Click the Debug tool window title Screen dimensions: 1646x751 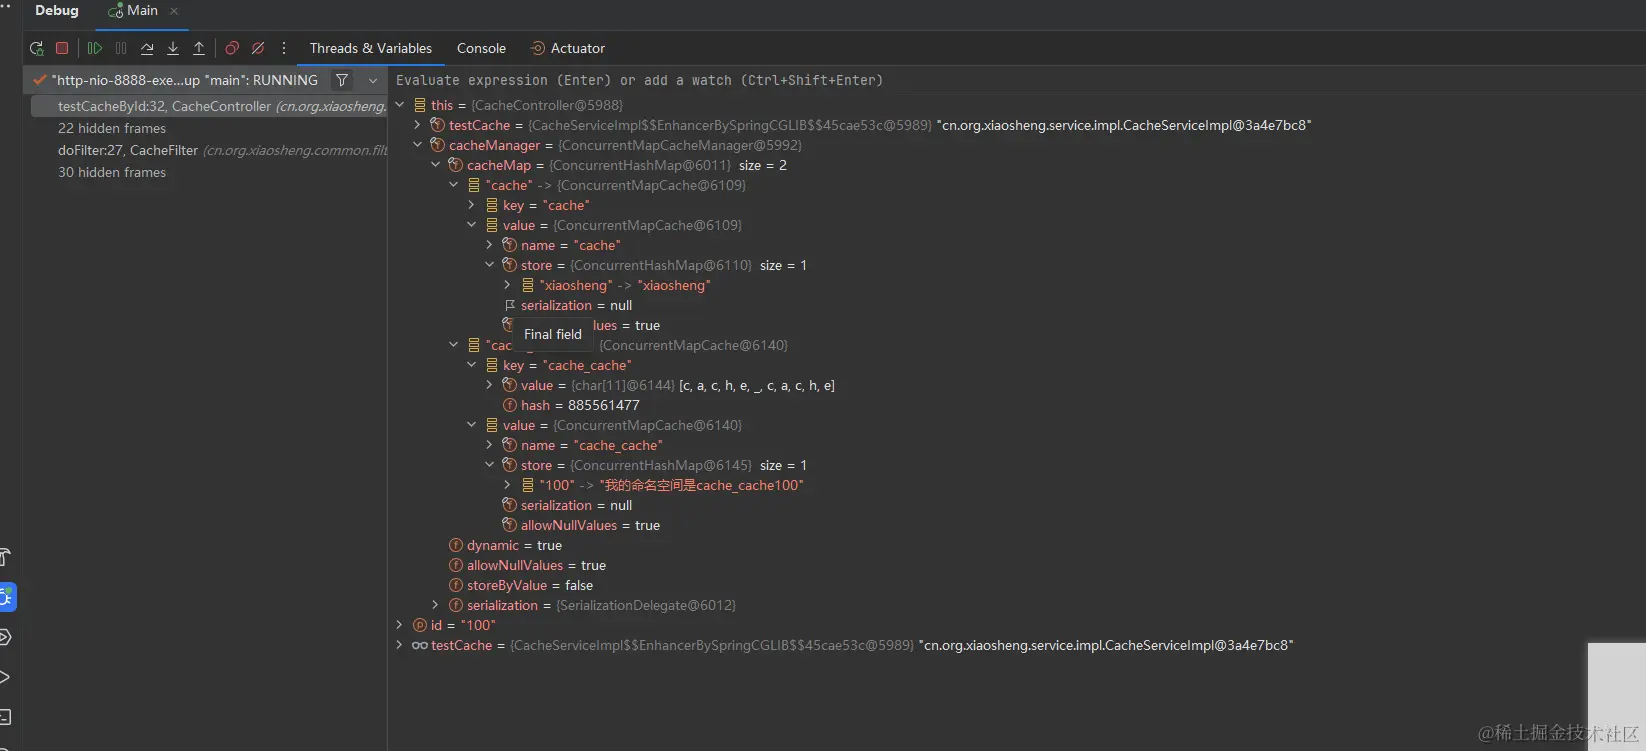click(x=57, y=10)
